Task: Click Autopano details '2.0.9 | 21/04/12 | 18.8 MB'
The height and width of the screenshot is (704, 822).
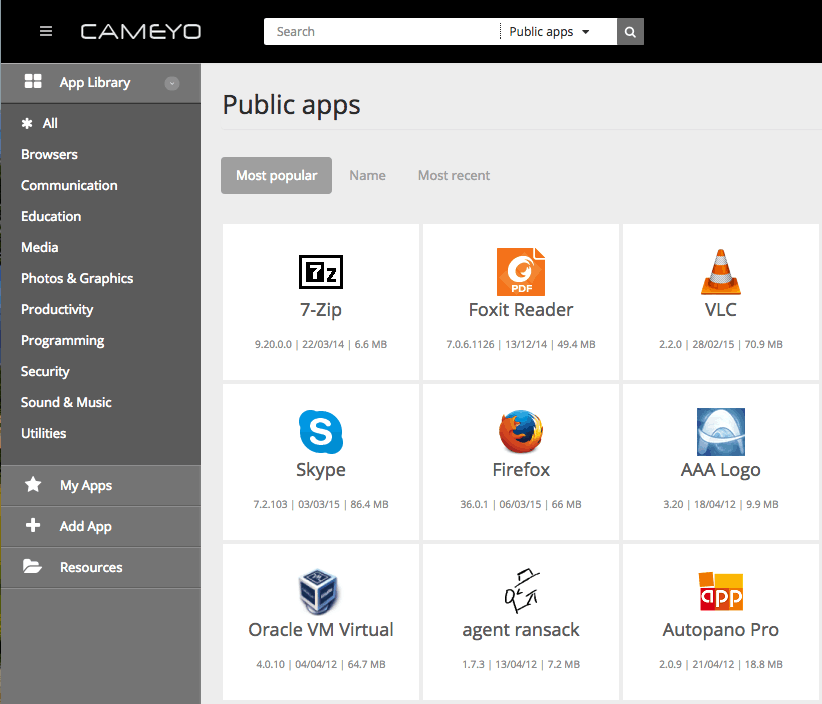Action: [721, 664]
